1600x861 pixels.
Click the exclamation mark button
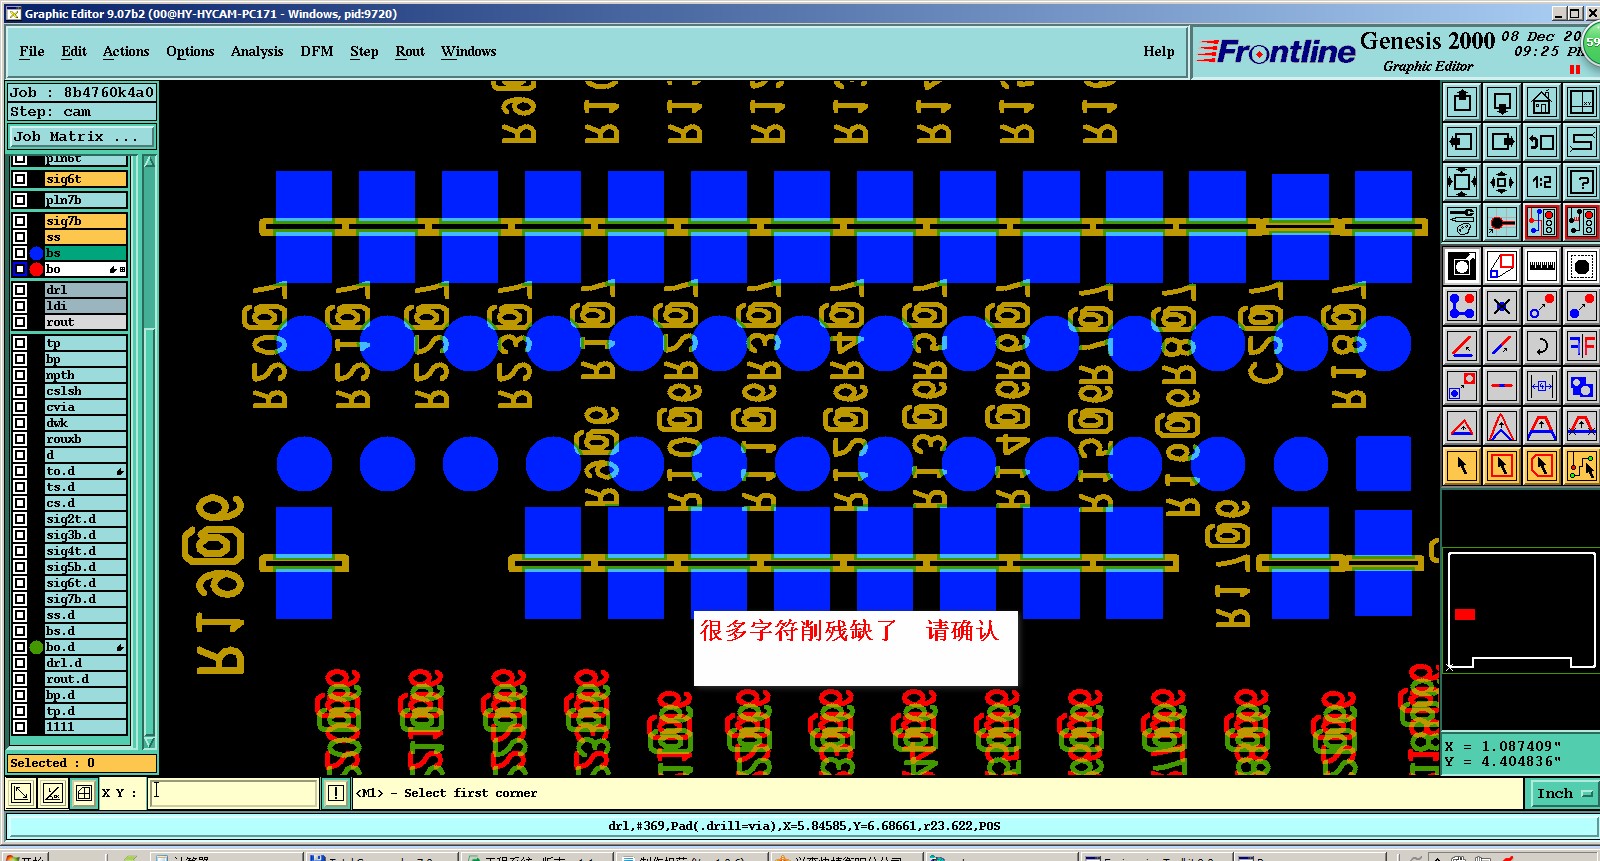[336, 793]
